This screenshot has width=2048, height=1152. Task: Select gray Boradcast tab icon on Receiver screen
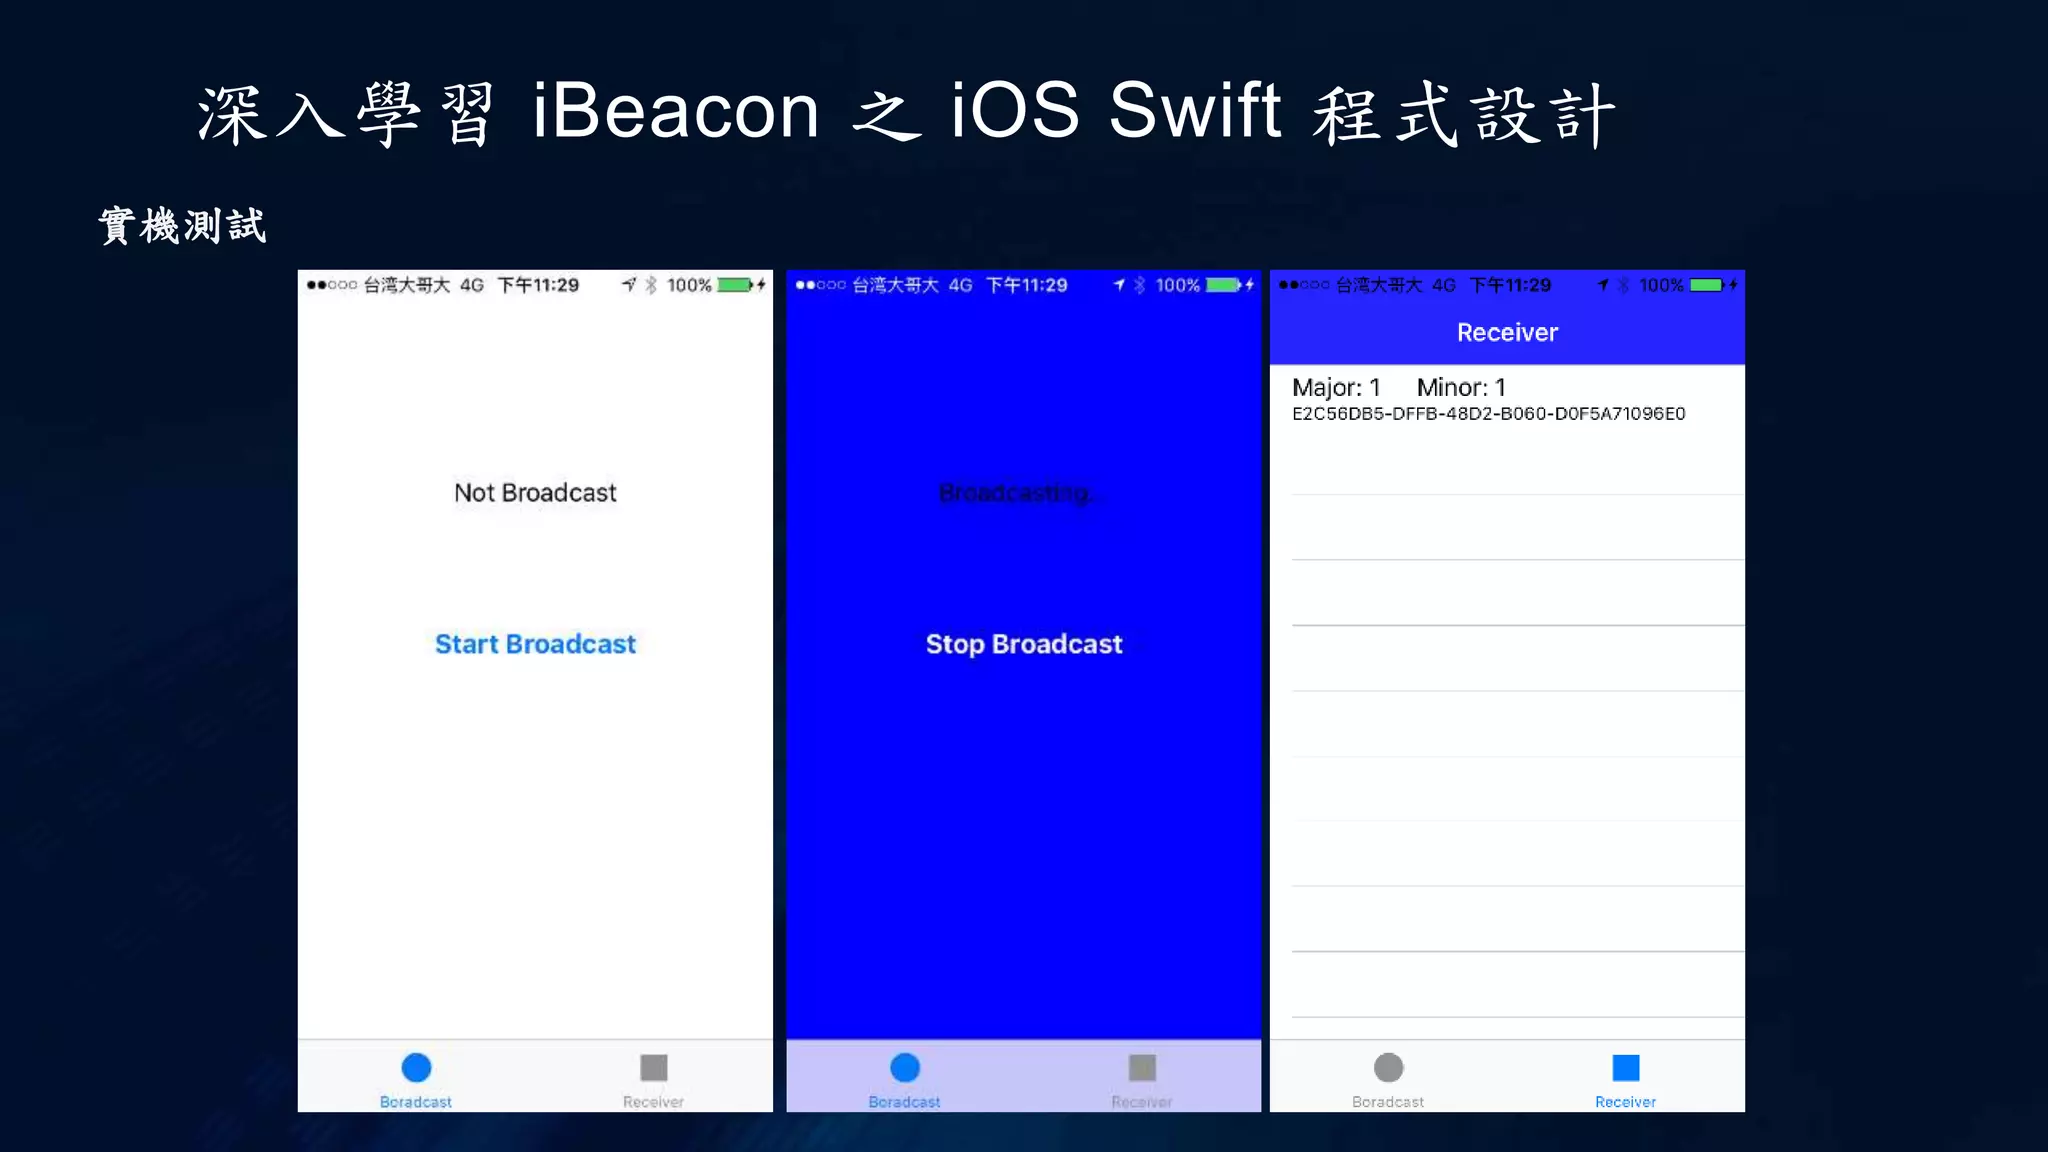1389,1068
